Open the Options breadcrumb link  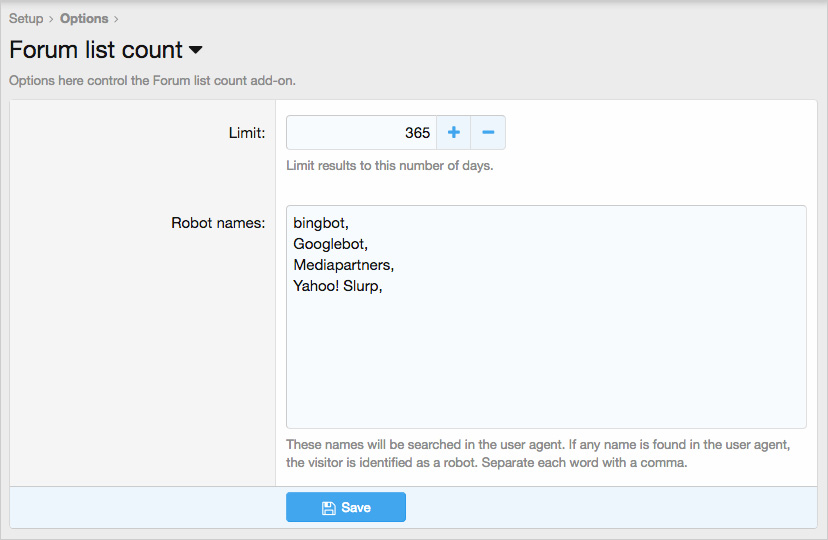point(84,19)
